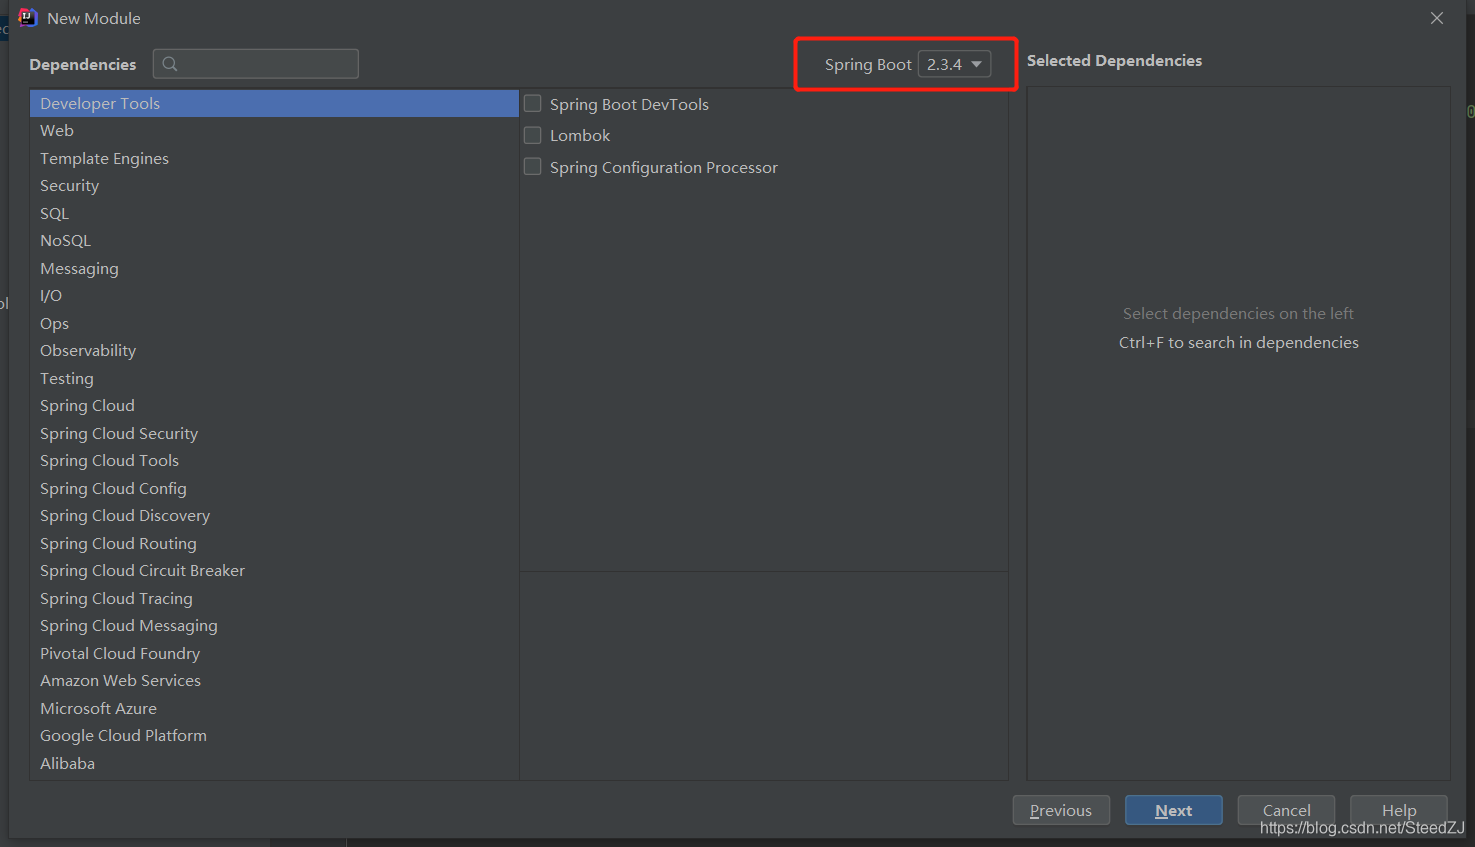Focus the Dependencies search input field

(x=256, y=64)
